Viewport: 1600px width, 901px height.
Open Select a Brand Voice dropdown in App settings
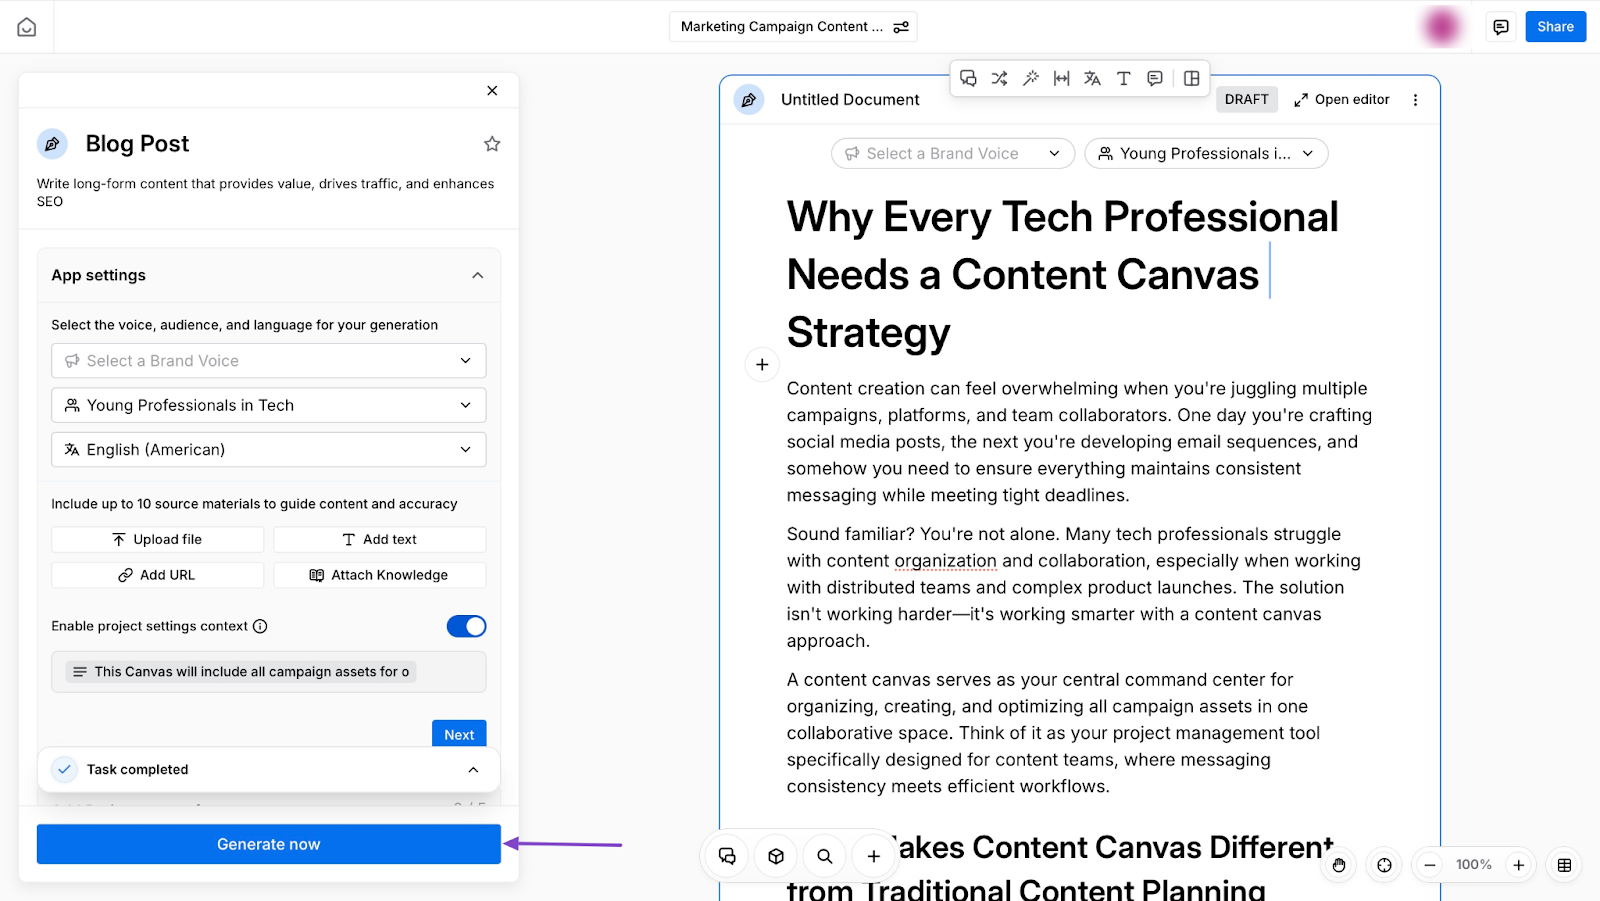(x=268, y=361)
